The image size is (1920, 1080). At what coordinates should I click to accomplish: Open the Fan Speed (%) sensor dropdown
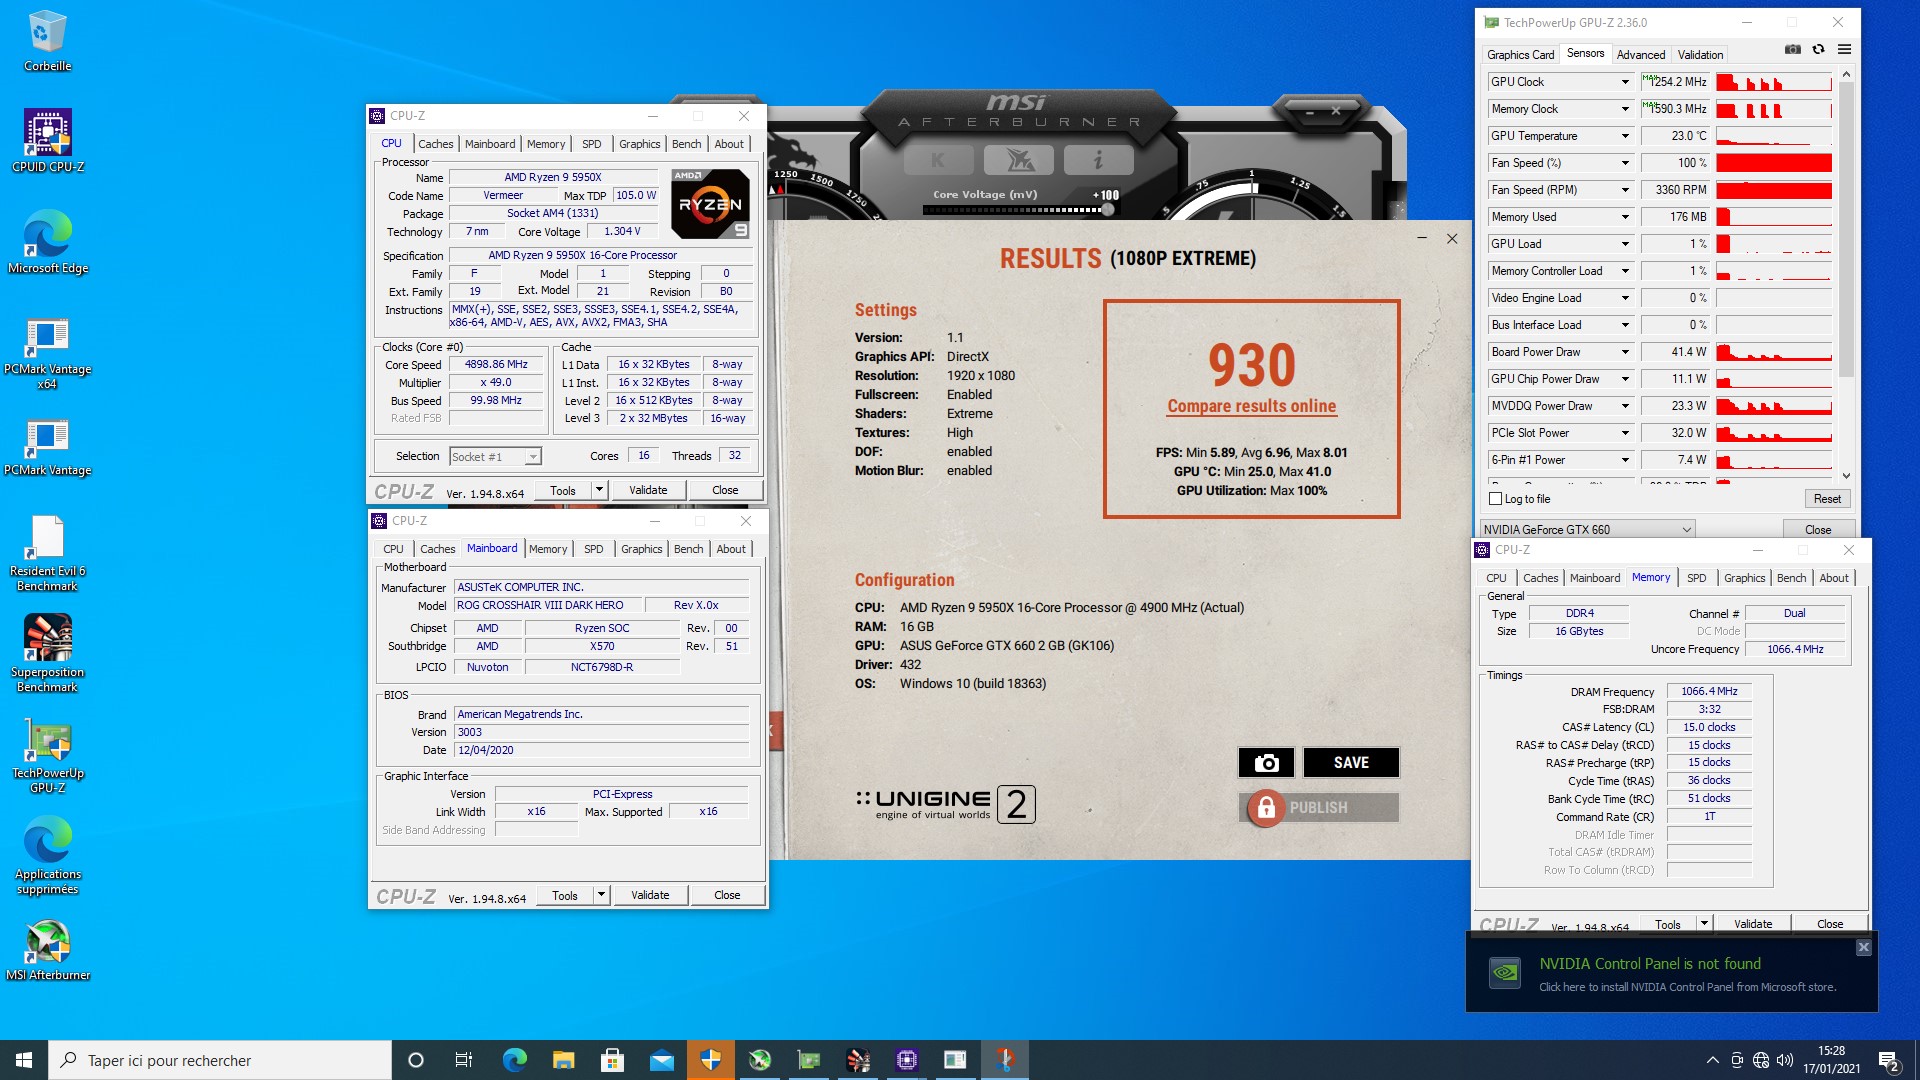(1625, 163)
